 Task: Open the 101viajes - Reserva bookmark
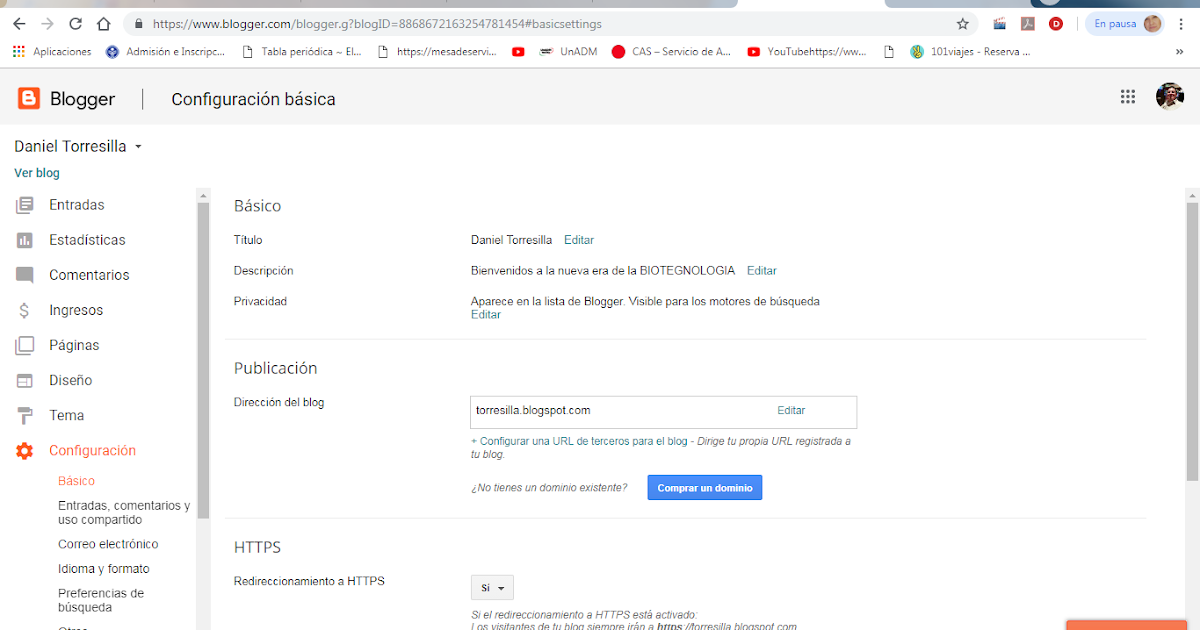[970, 51]
